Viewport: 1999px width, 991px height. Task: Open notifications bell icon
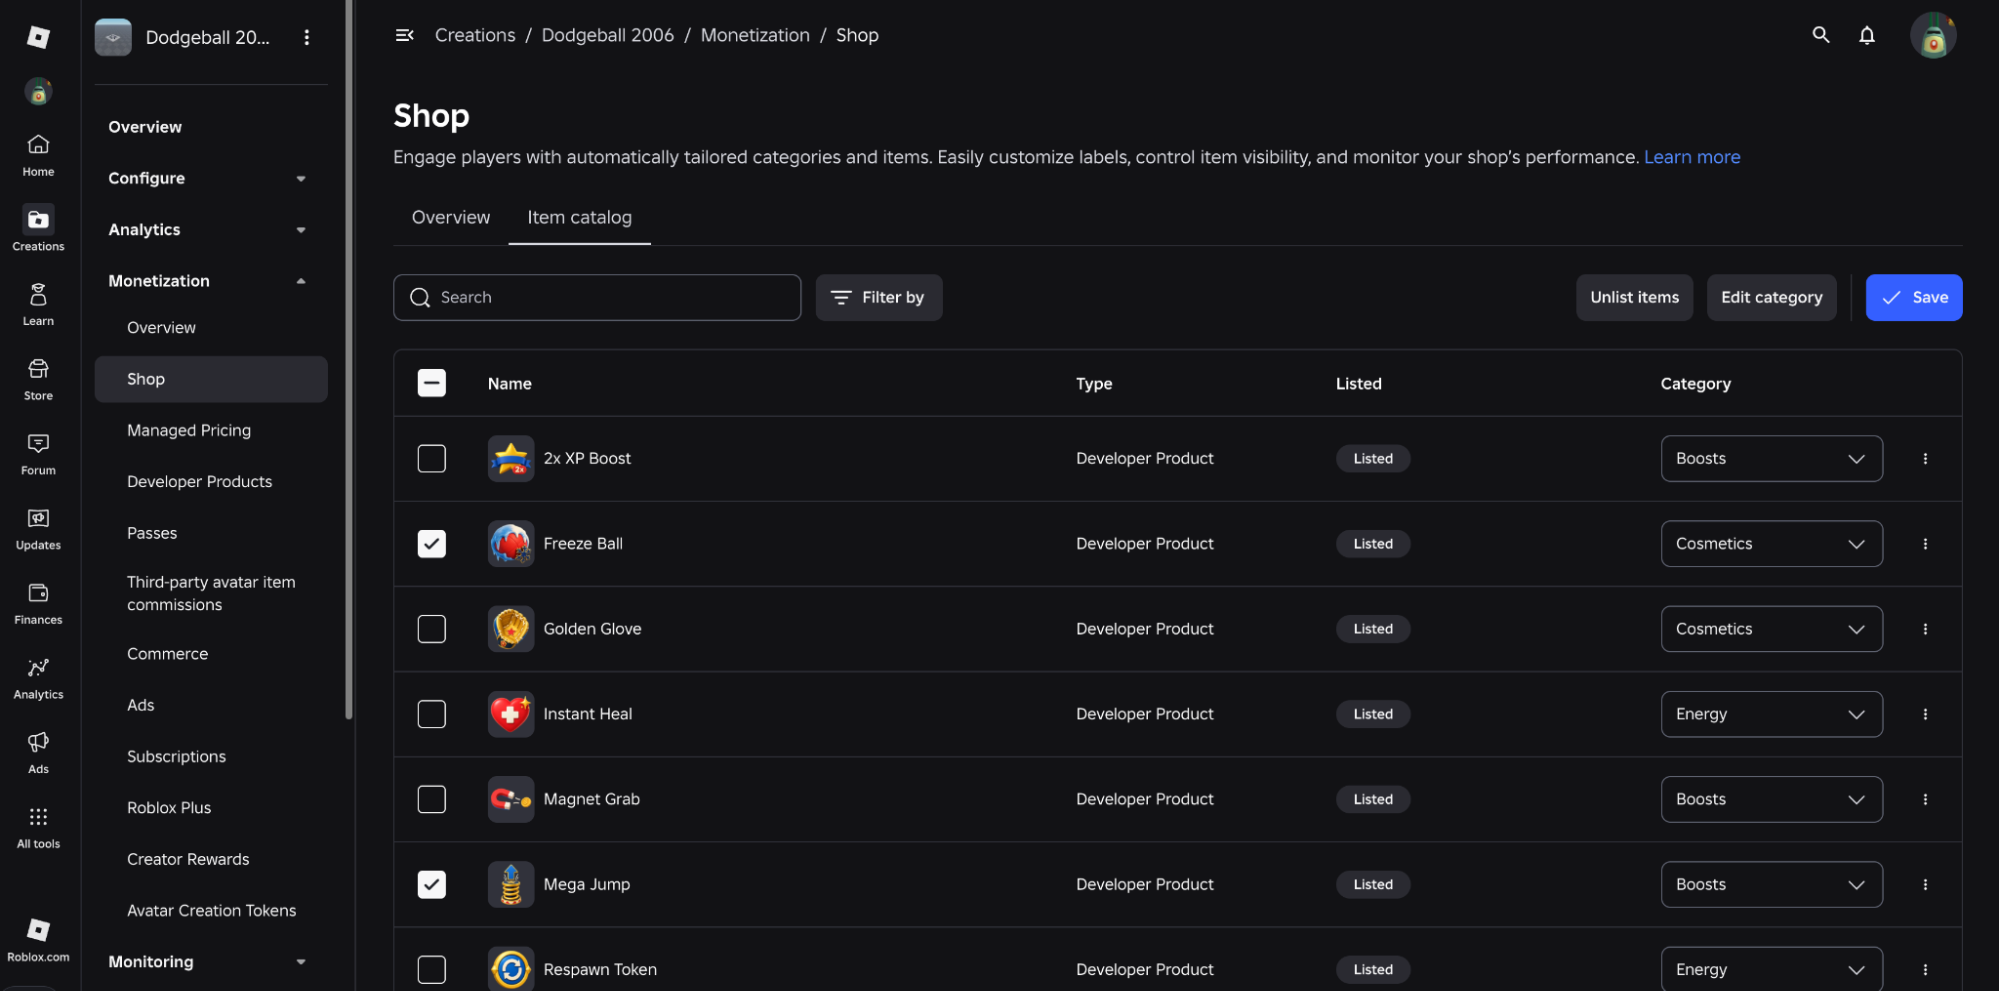pos(1866,35)
